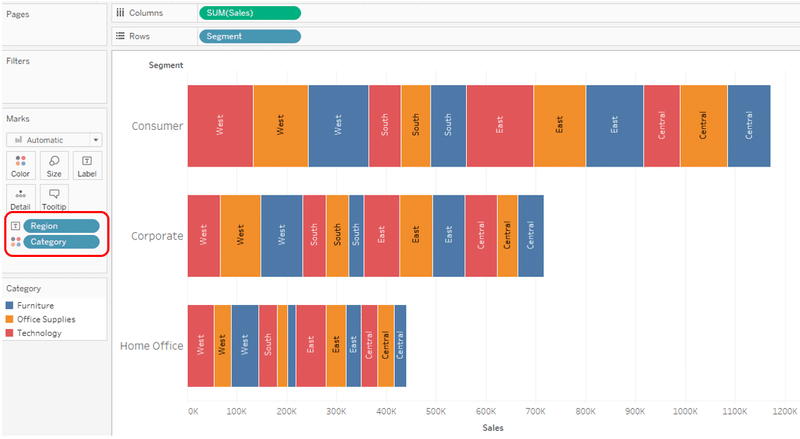
Task: Select the Region pill in Marks
Action: click(62, 226)
